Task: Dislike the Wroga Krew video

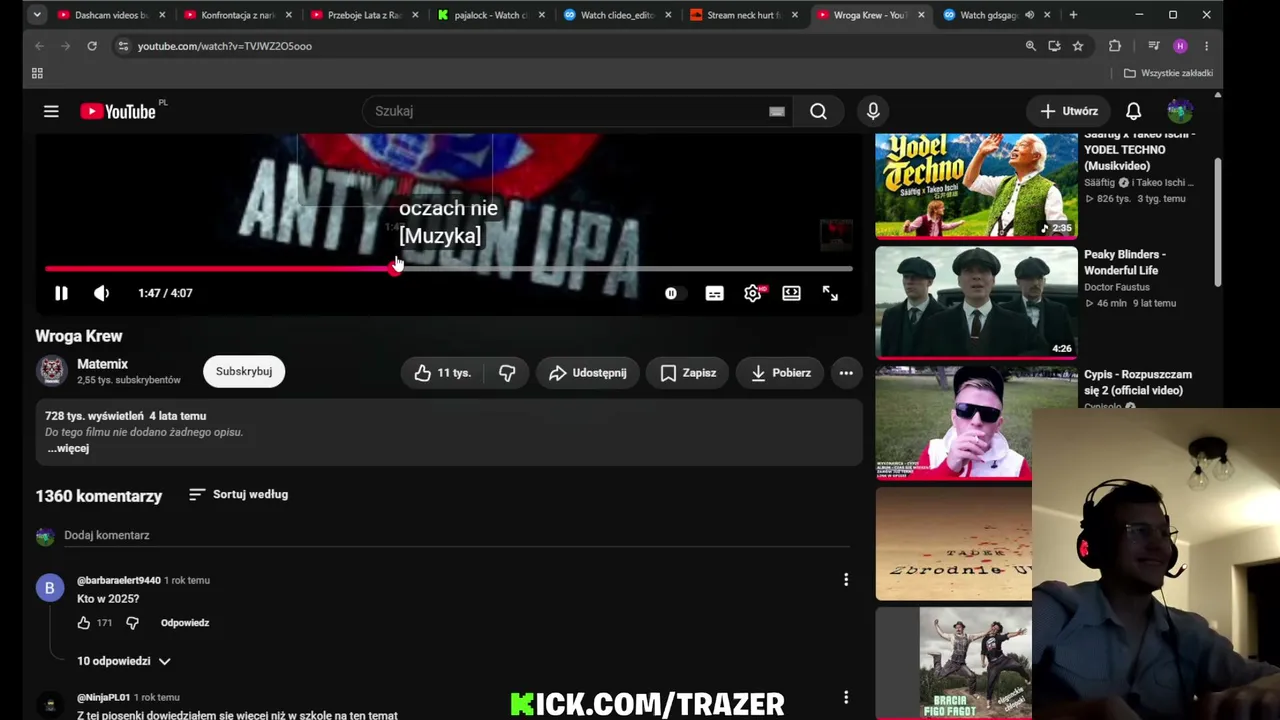Action: [507, 373]
